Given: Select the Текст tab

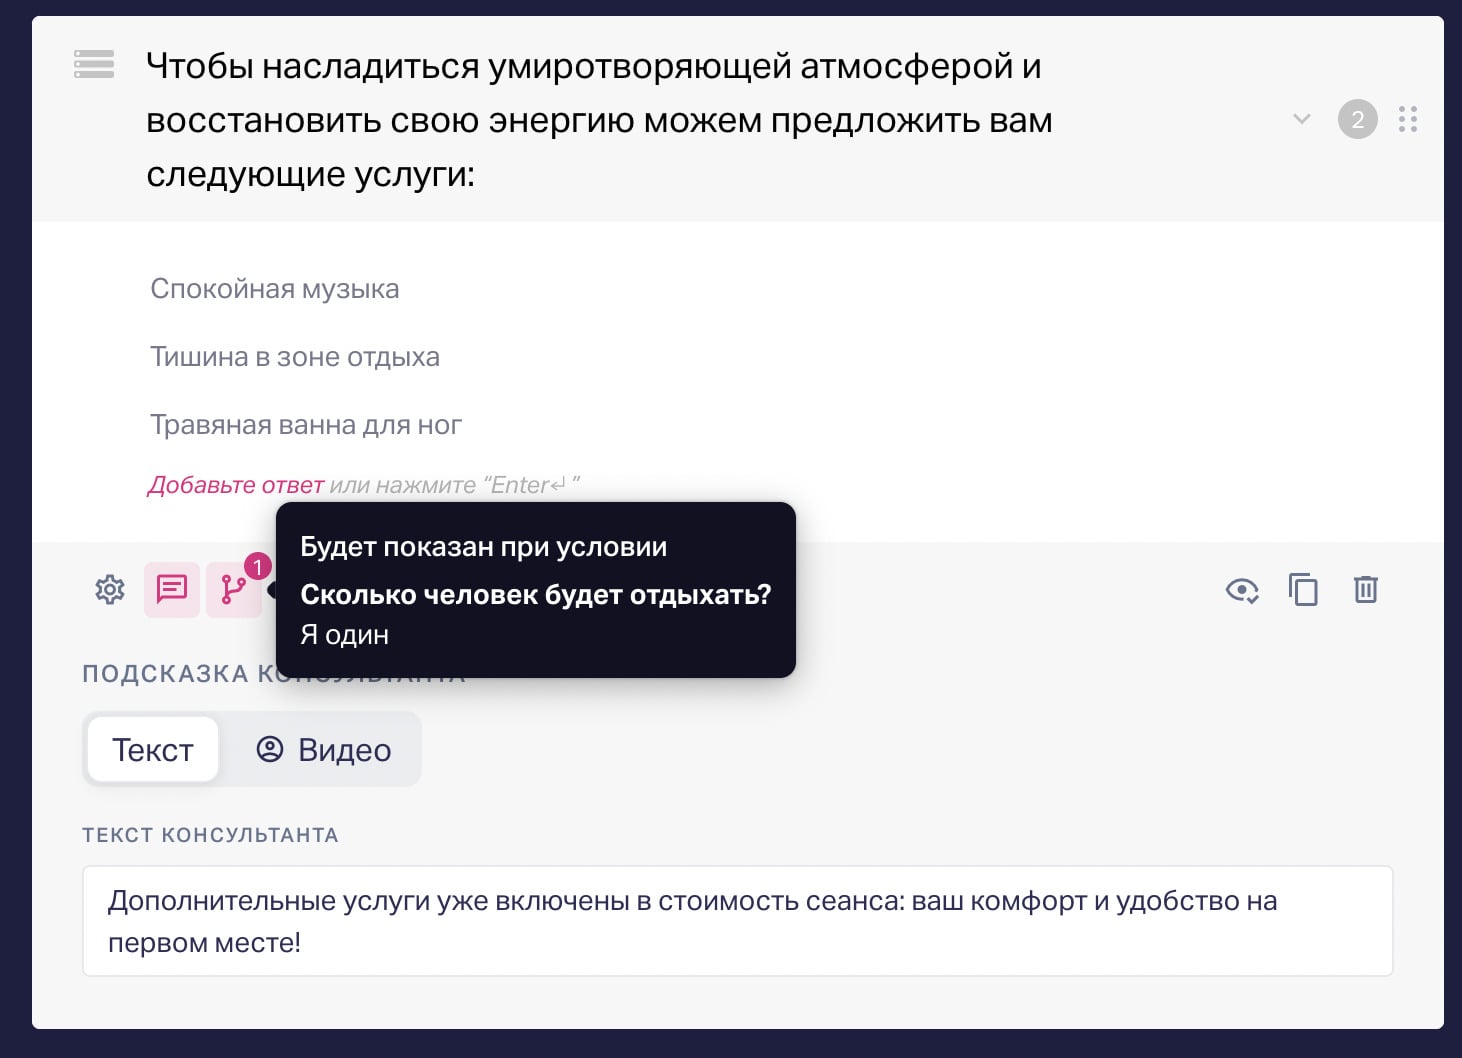Looking at the screenshot, I should [x=152, y=749].
